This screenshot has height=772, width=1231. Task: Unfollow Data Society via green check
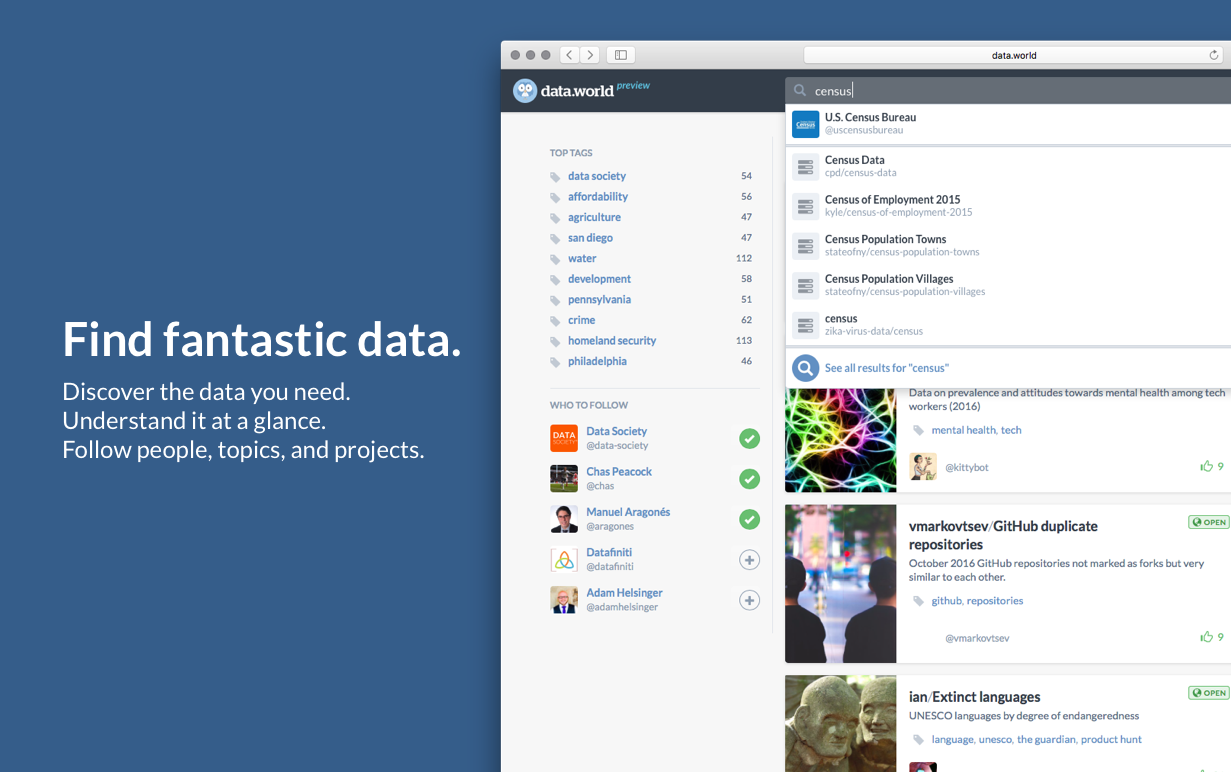click(749, 438)
